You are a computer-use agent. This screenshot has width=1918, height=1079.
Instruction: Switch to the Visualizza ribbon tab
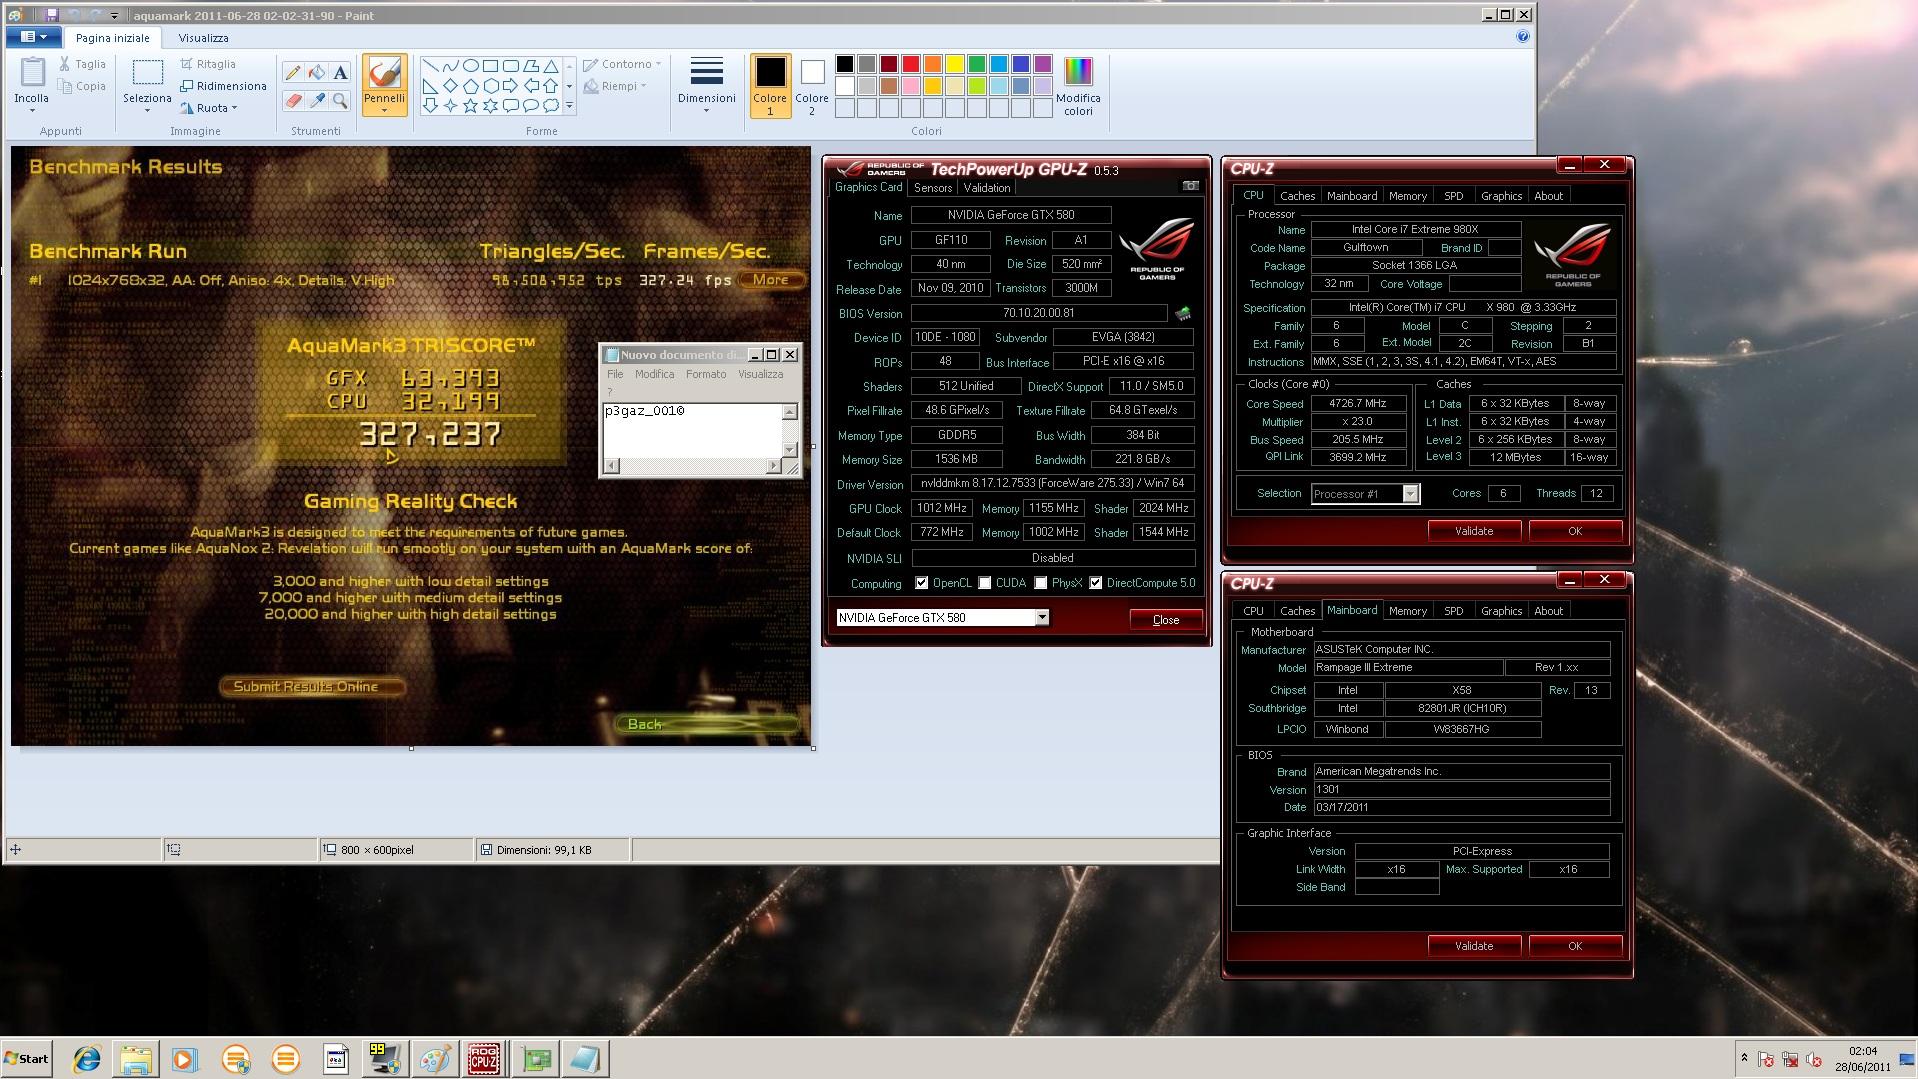[x=203, y=38]
